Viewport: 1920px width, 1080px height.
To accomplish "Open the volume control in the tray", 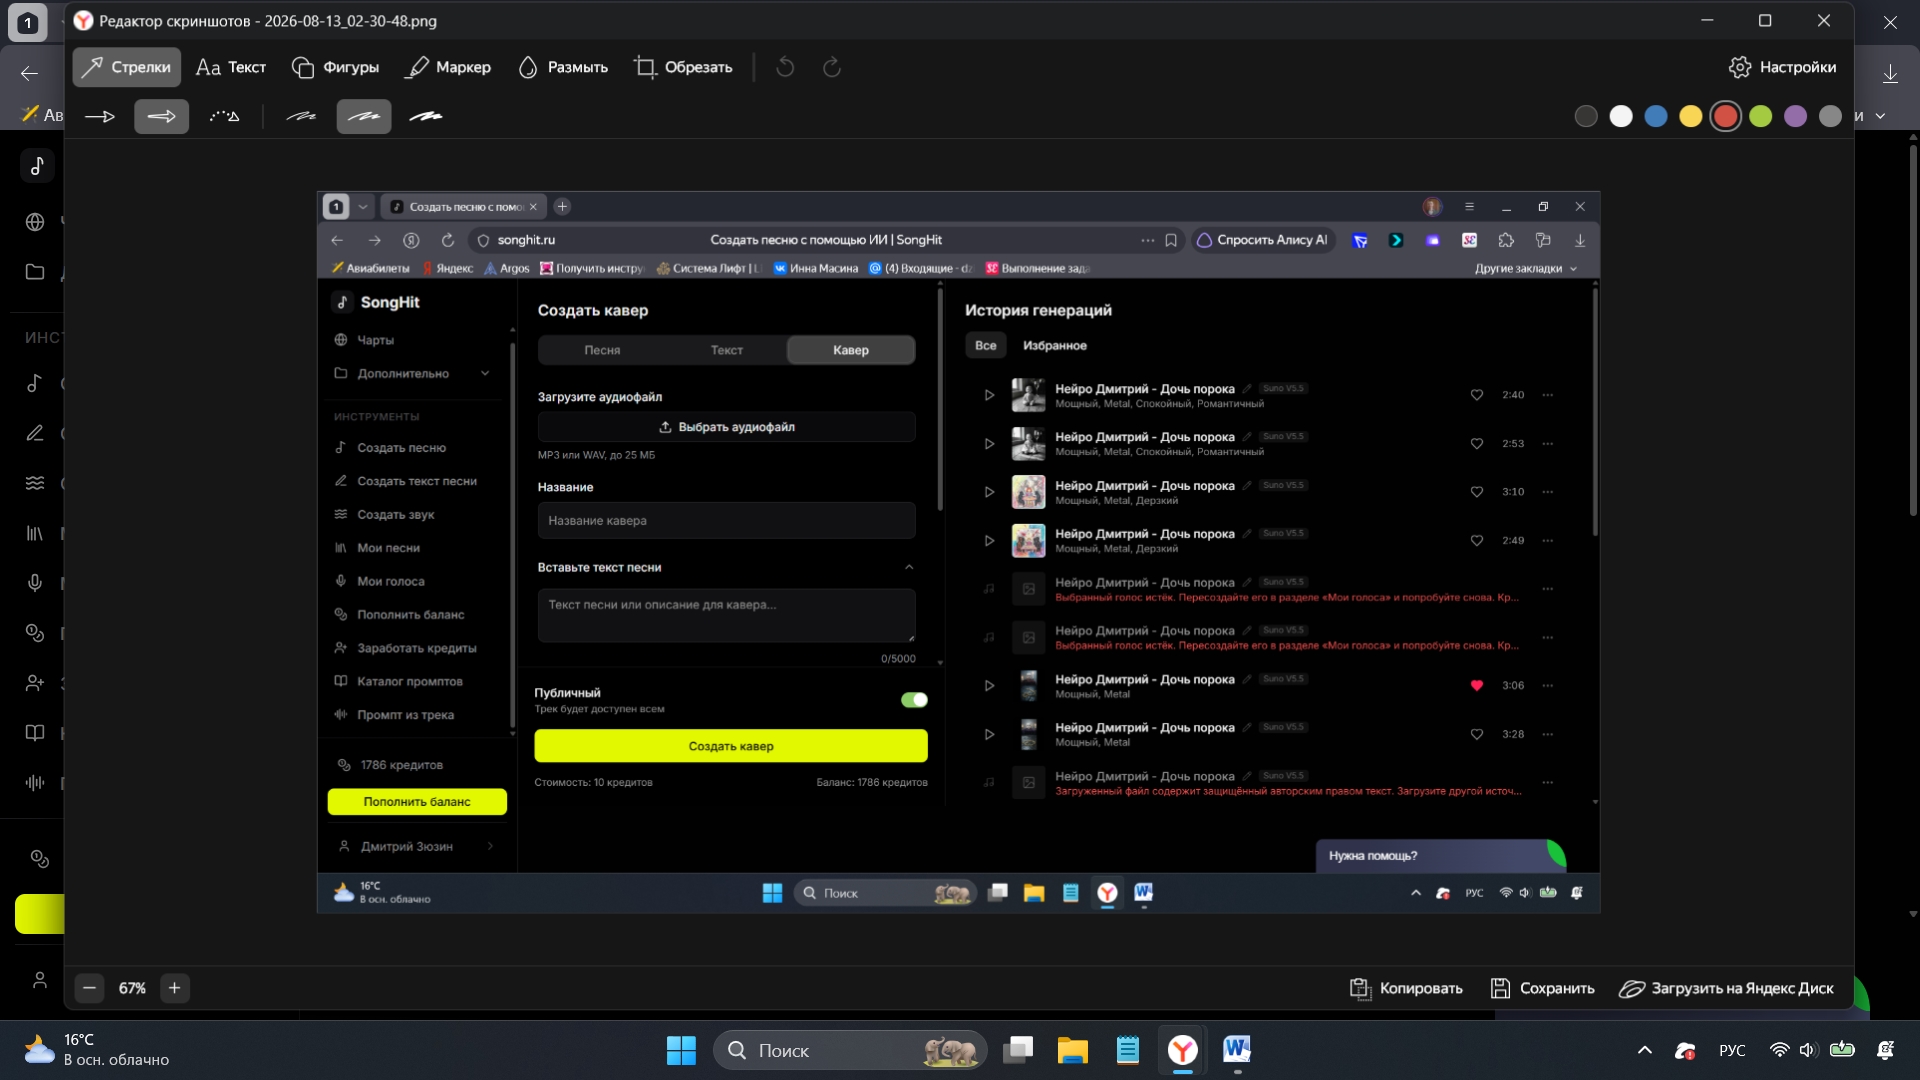I will [1808, 1050].
